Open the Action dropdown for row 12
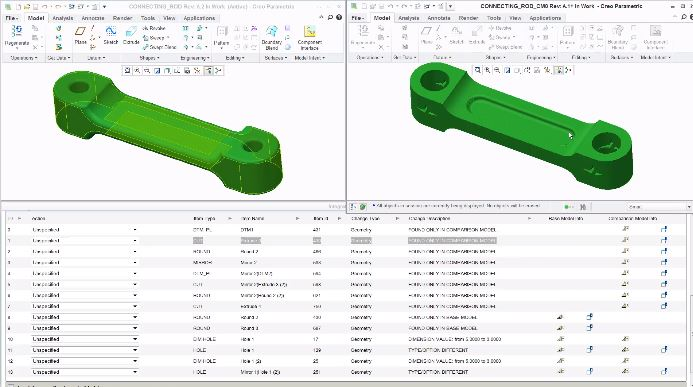693x387 pixels. click(x=135, y=361)
